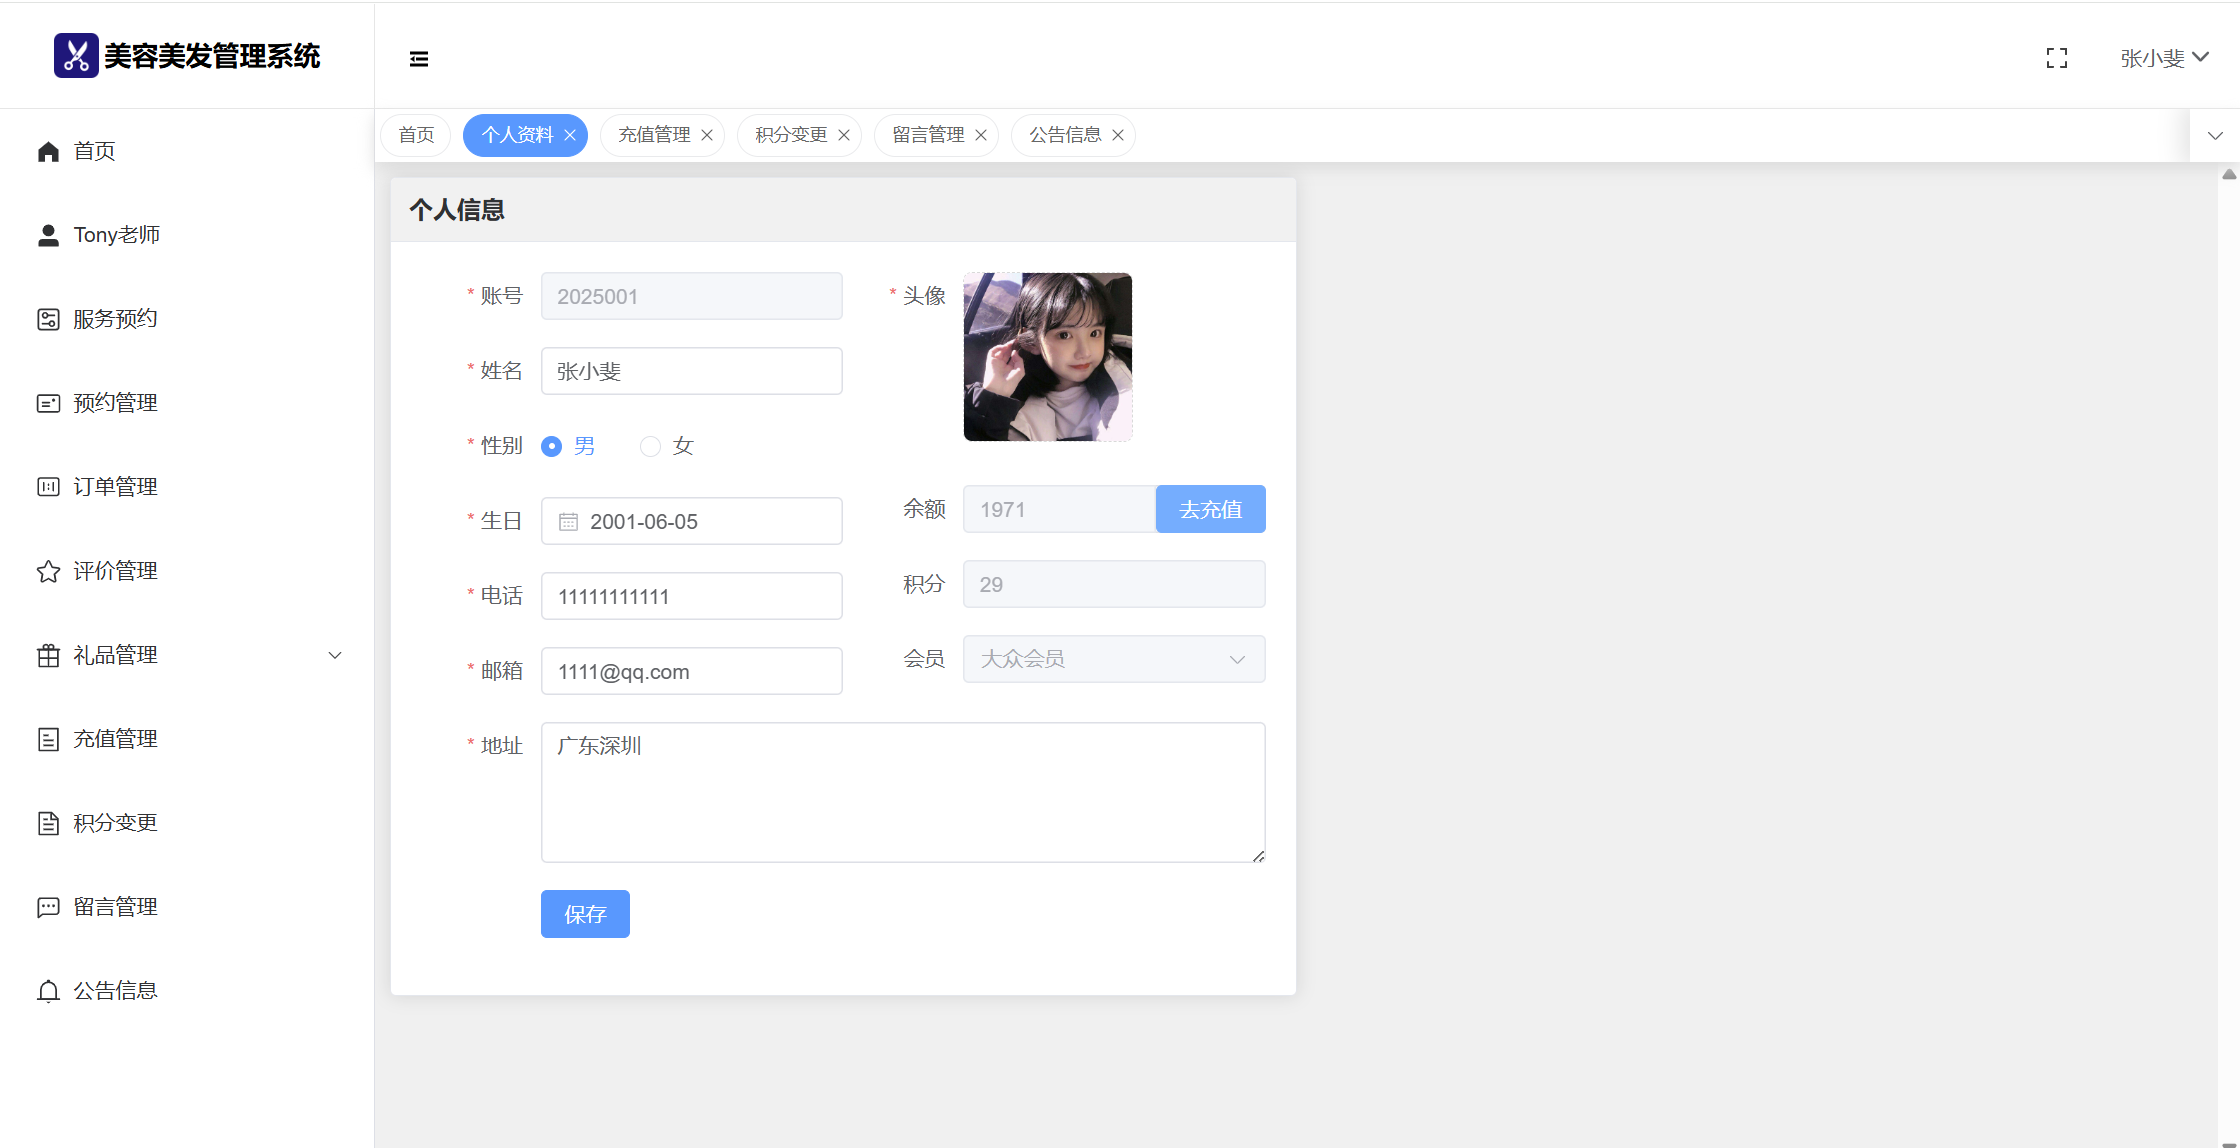Expand the 礼品管理 submenu chevron

[x=335, y=655]
